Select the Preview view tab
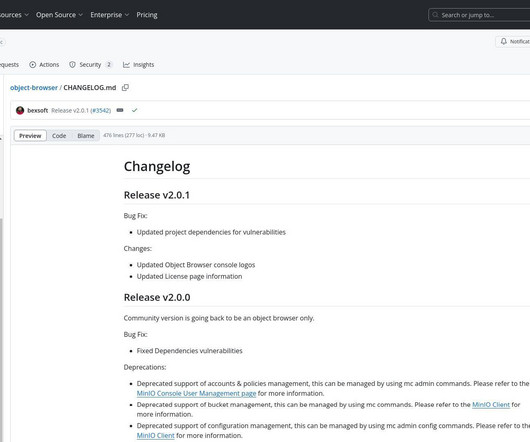 (30, 136)
